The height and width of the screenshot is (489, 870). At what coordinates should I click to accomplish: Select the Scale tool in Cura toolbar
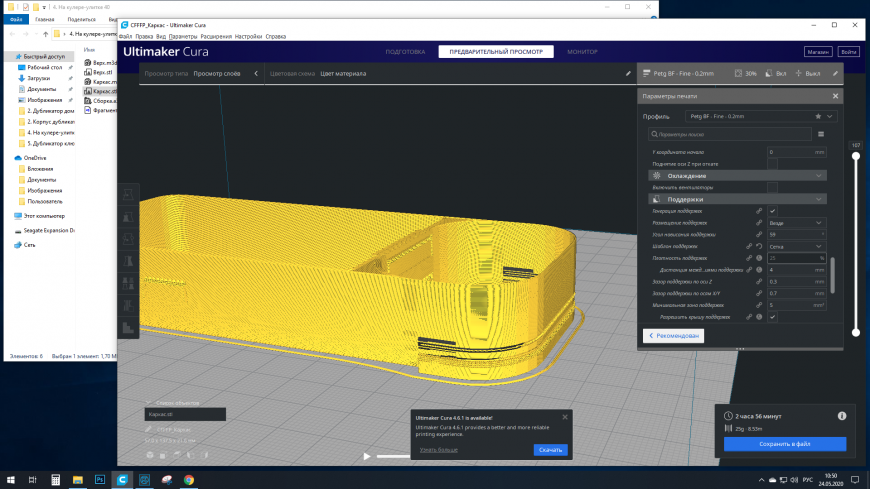[x=128, y=217]
